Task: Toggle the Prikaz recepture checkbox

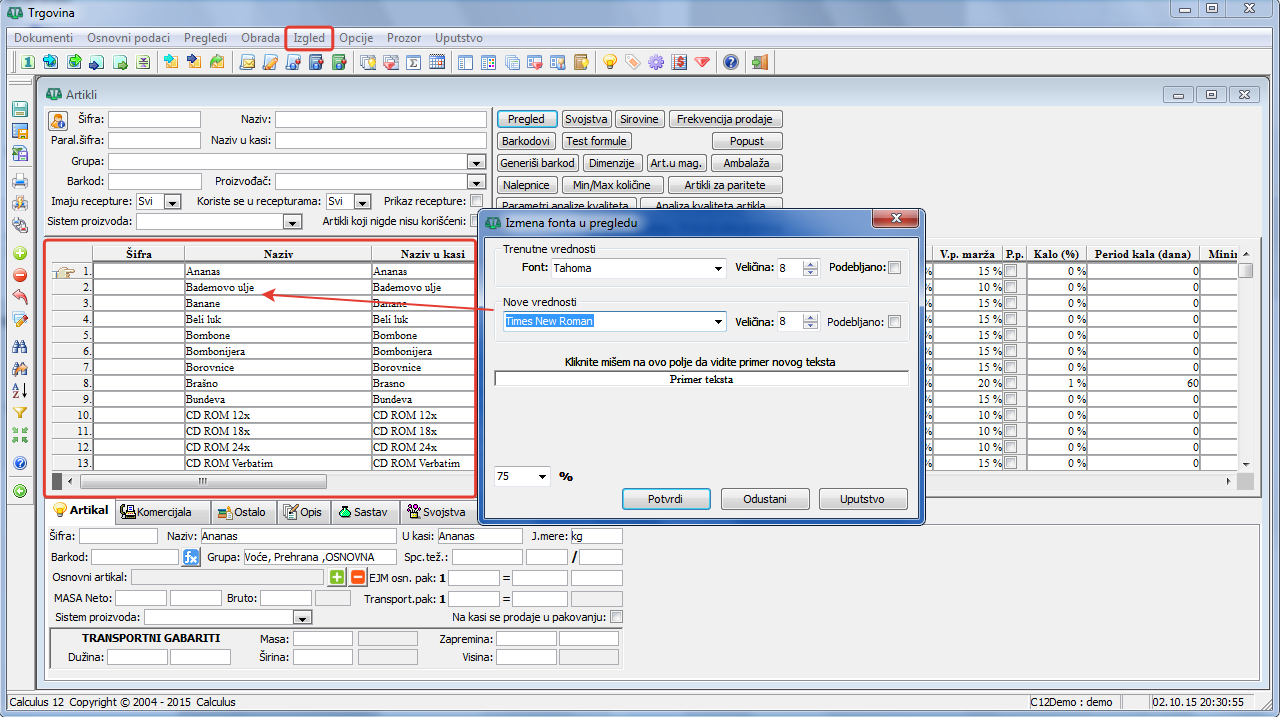Action: point(476,201)
